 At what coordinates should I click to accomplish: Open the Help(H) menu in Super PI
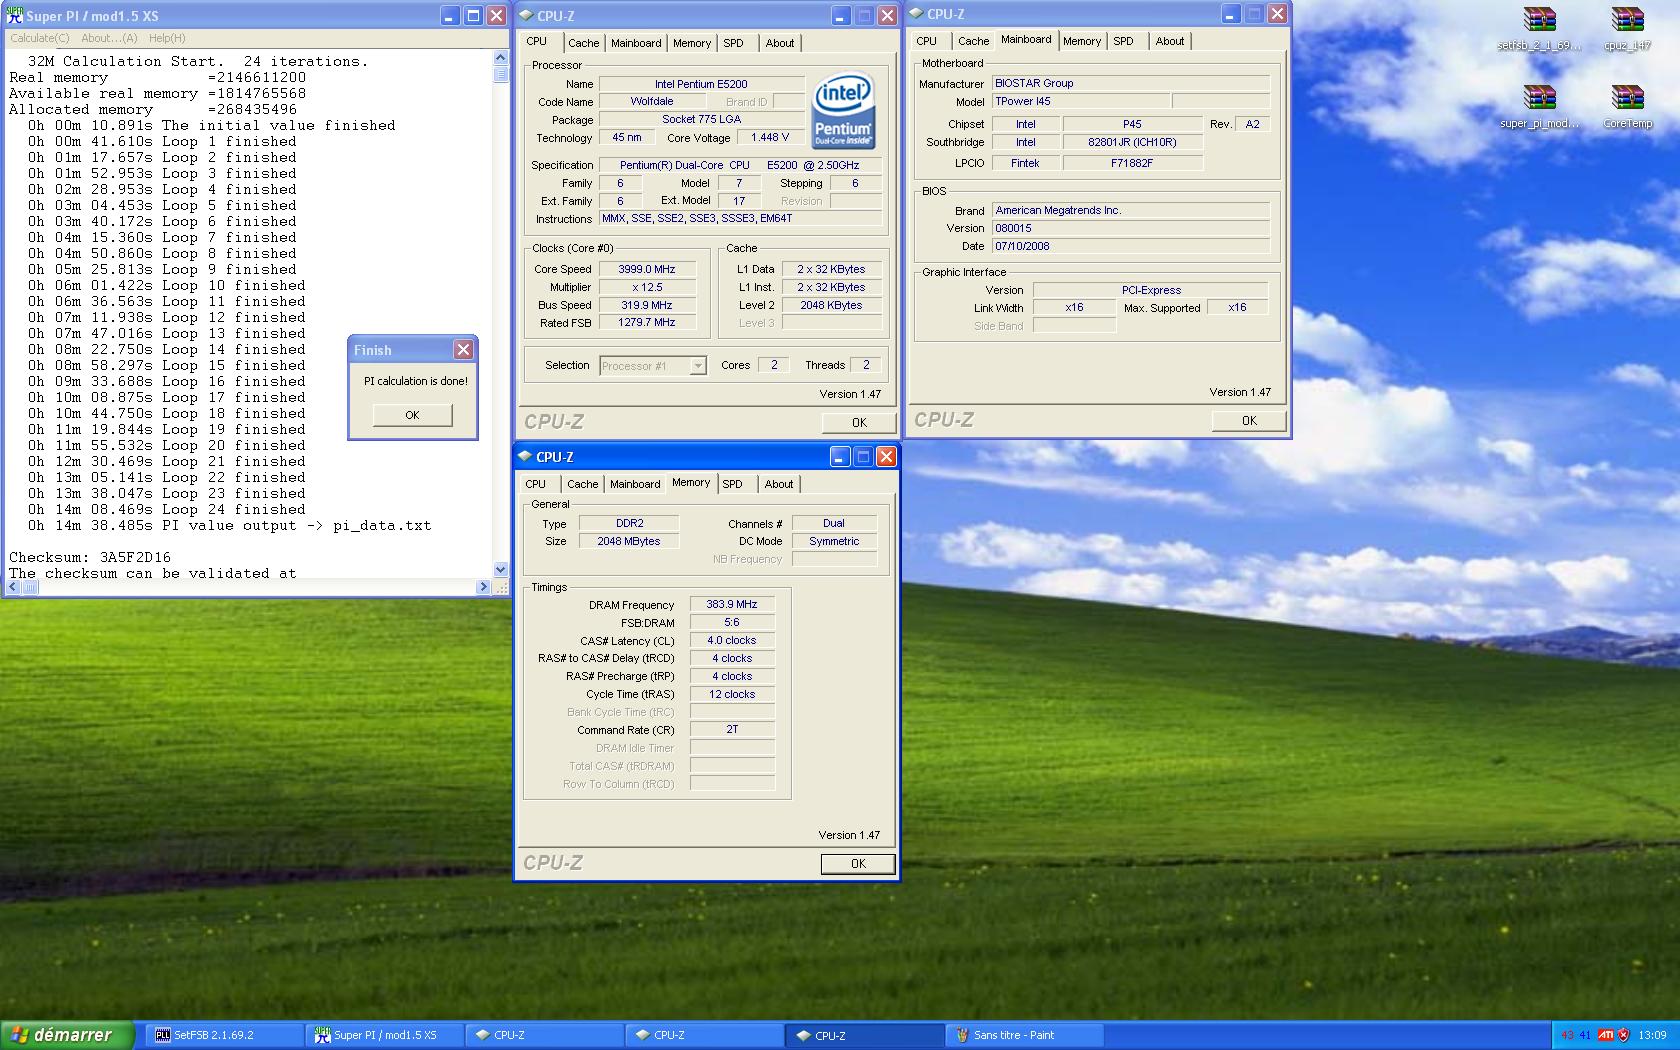click(167, 38)
